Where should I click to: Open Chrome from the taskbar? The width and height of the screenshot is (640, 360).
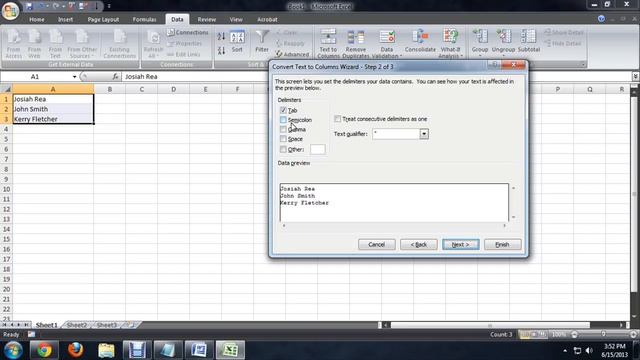[x=44, y=350]
